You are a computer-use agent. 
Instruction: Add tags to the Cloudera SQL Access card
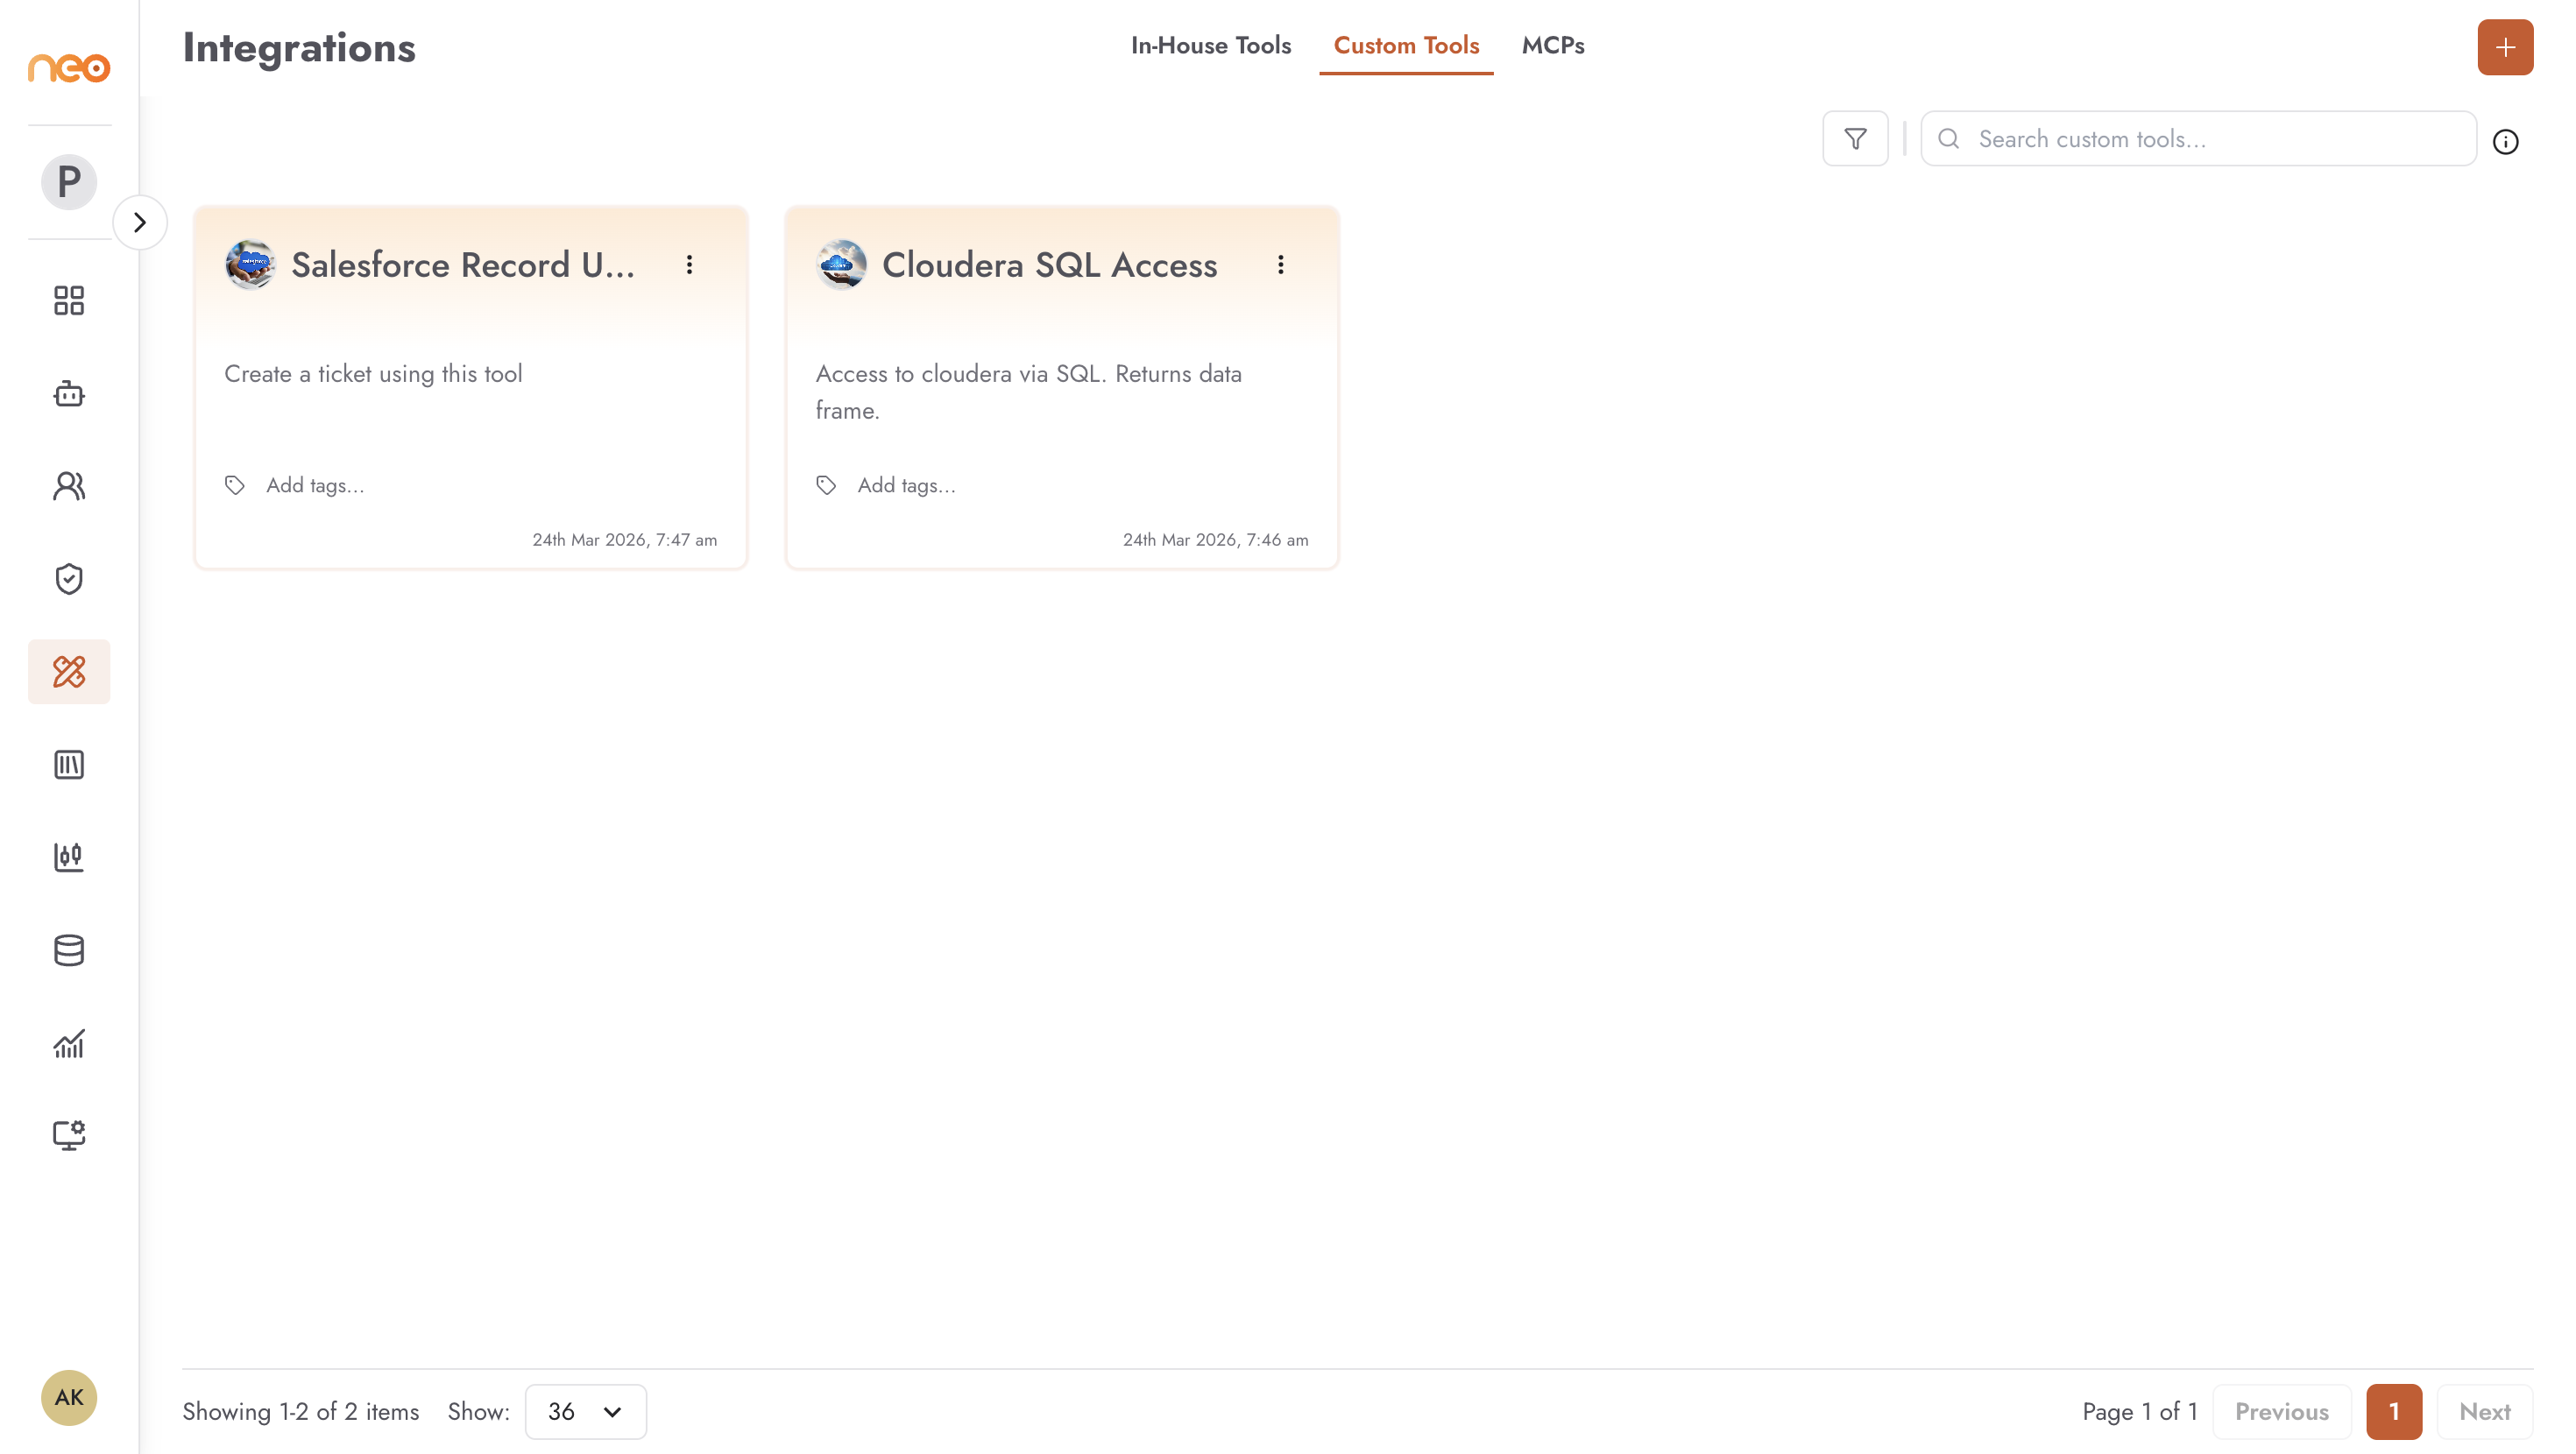point(906,485)
